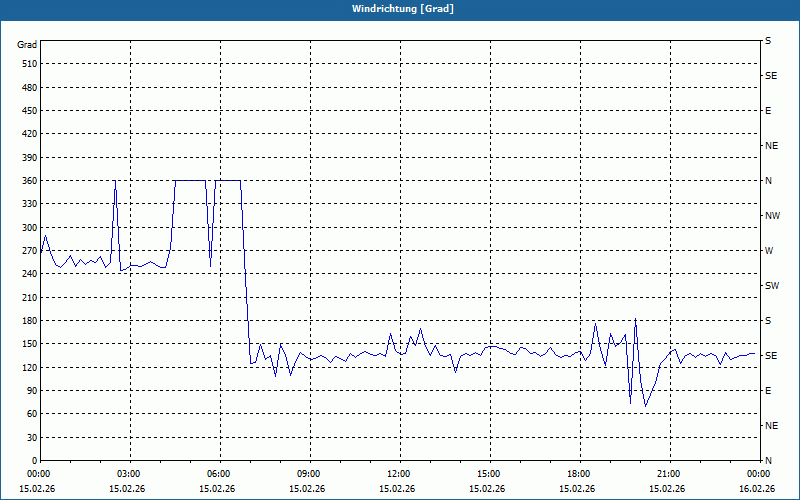The height and width of the screenshot is (500, 800).
Task: Select the 15.02.26 date under 12:00
Action: (x=397, y=489)
